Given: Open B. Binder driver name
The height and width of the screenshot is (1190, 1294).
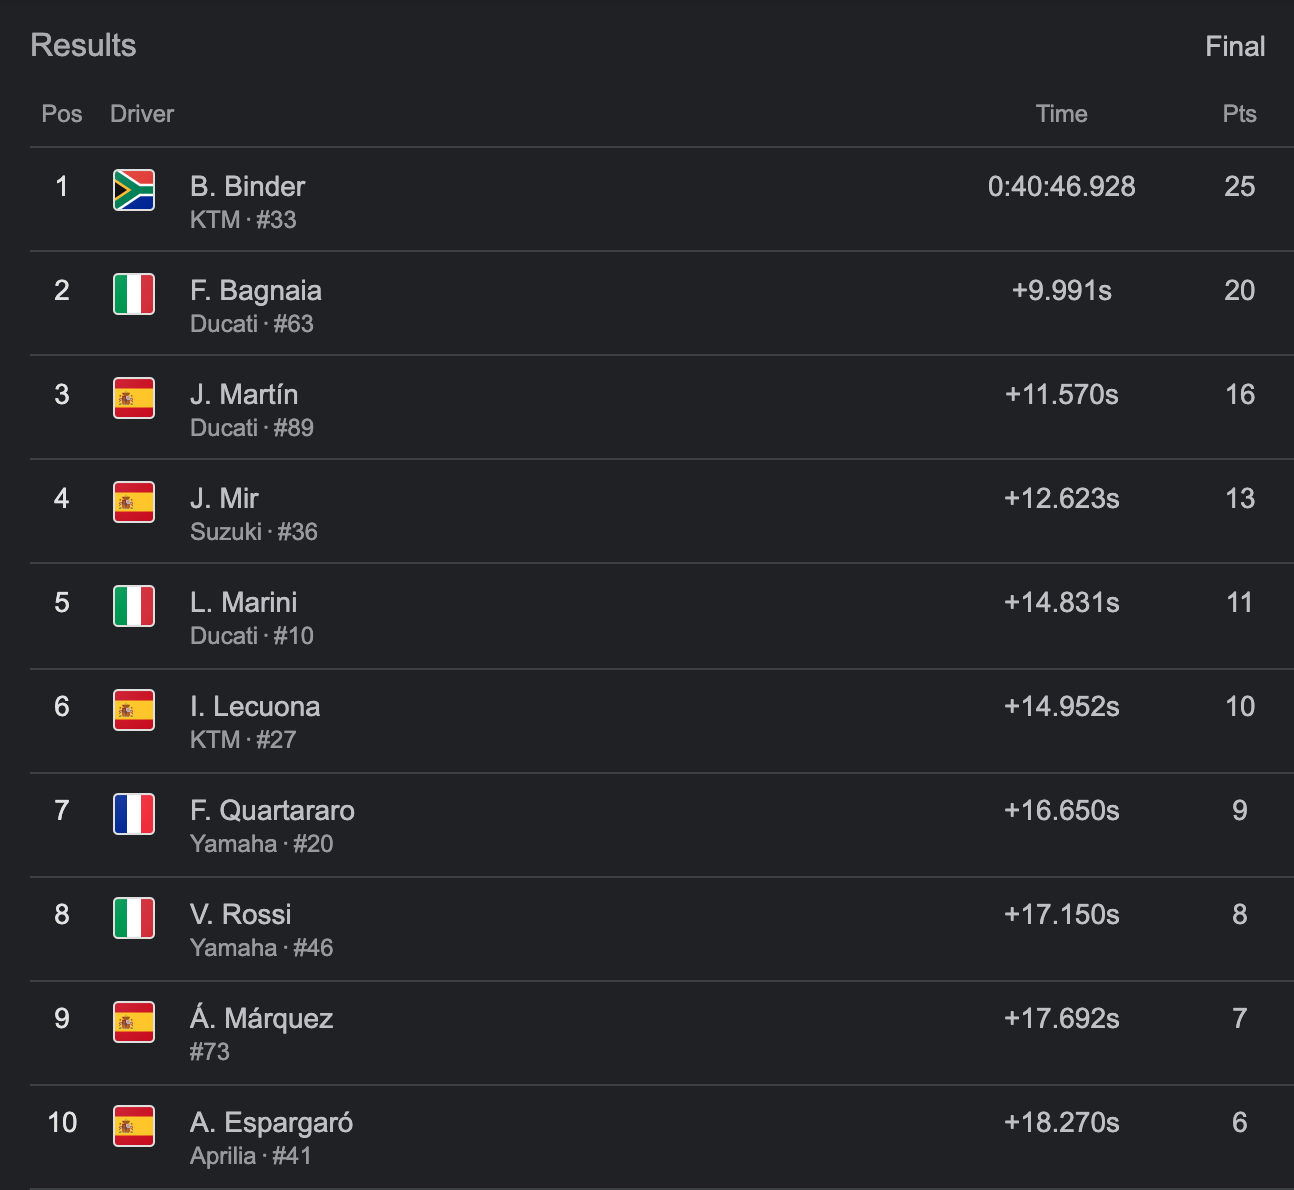Looking at the screenshot, I should tap(247, 187).
